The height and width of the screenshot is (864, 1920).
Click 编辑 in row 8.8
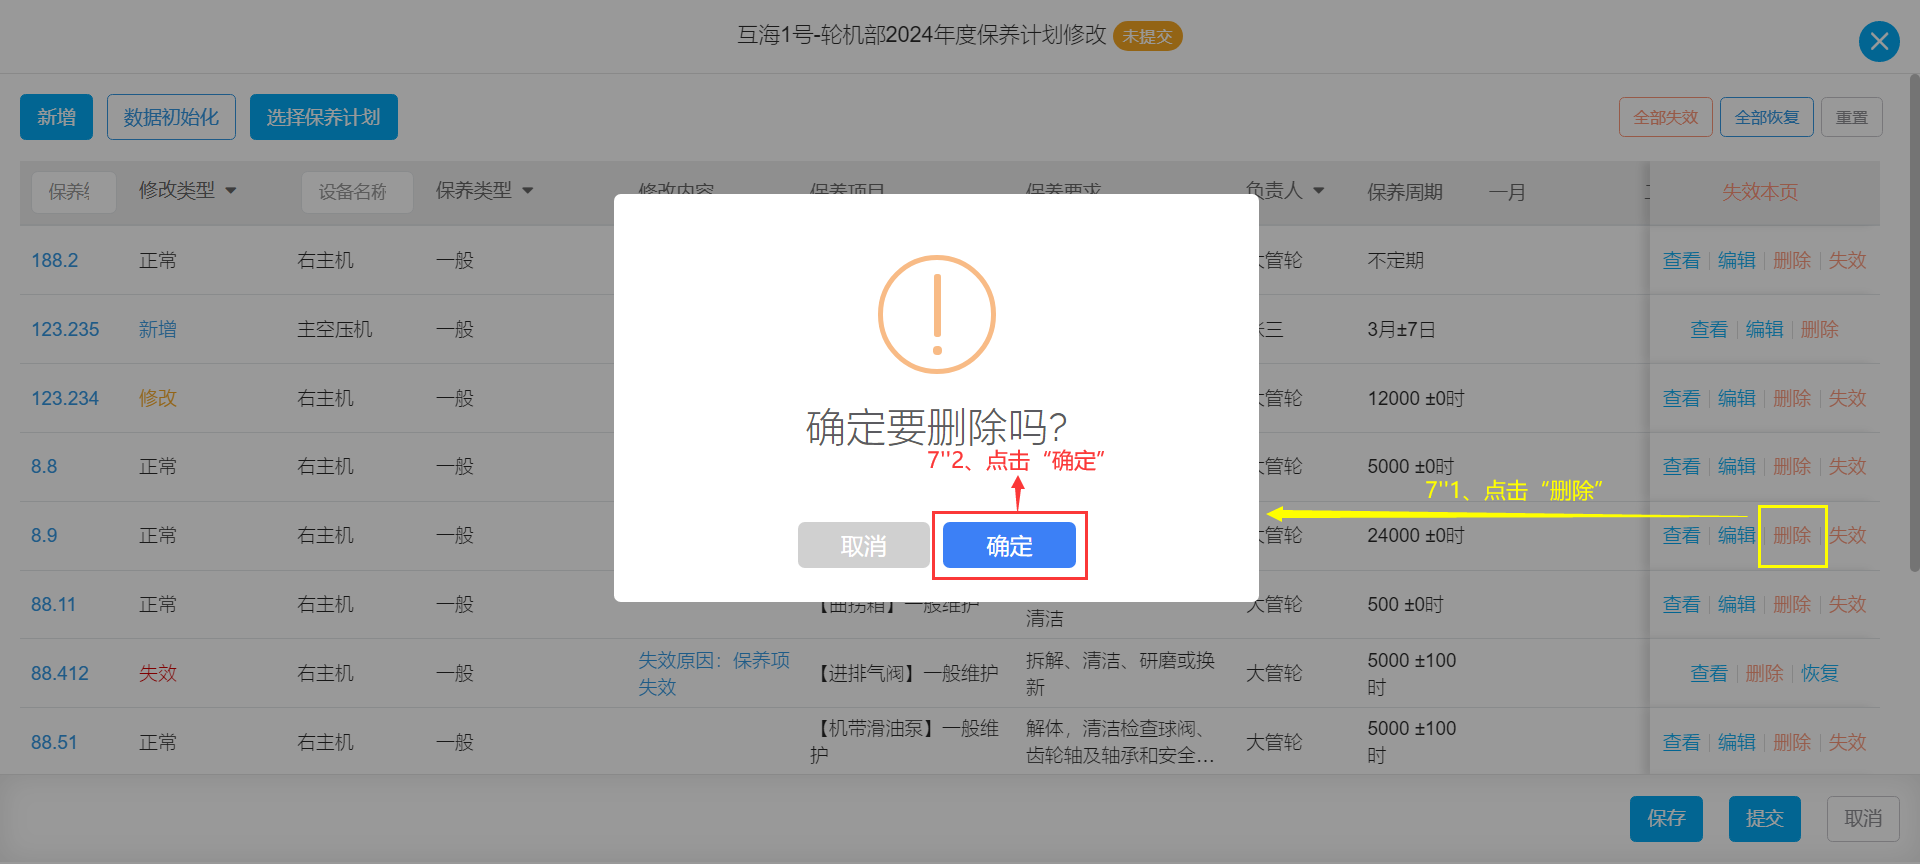pyautogui.click(x=1737, y=466)
